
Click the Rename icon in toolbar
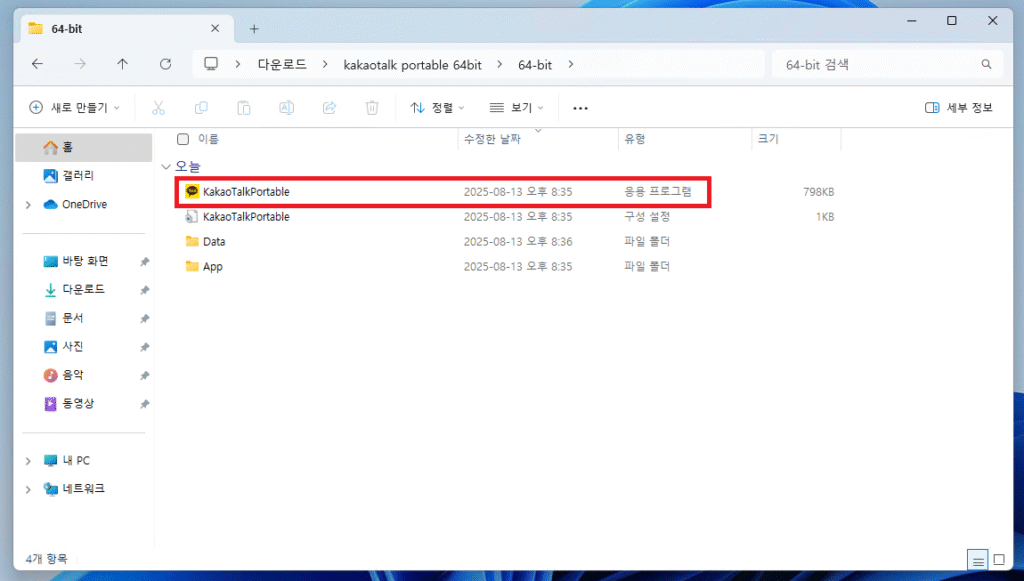coord(287,108)
